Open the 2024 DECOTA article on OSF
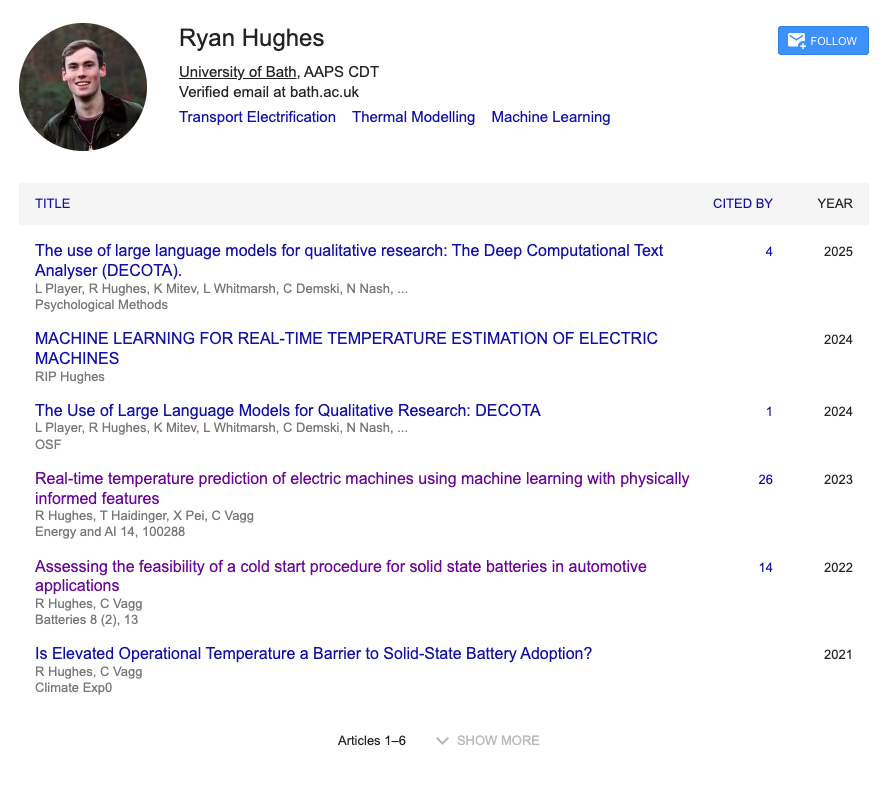 click(x=287, y=410)
